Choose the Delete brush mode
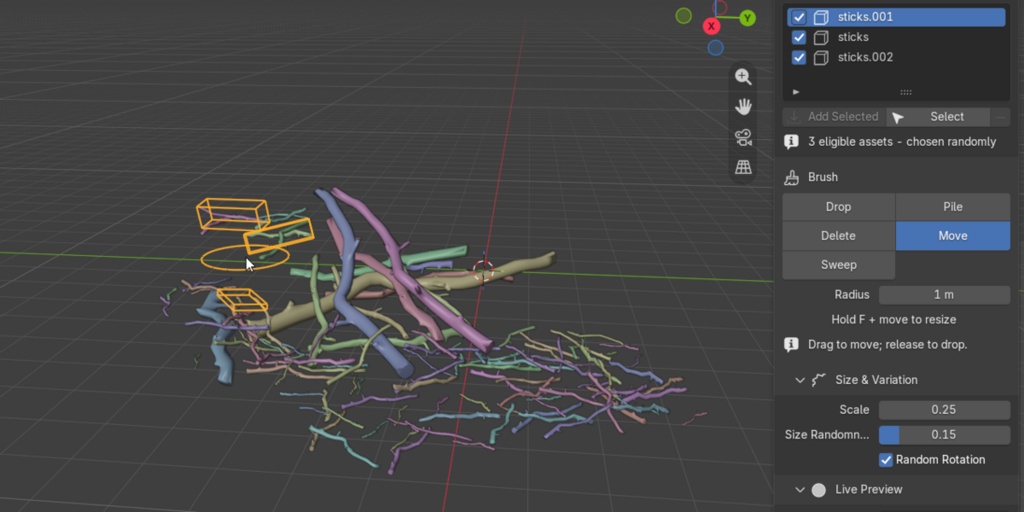 point(839,236)
